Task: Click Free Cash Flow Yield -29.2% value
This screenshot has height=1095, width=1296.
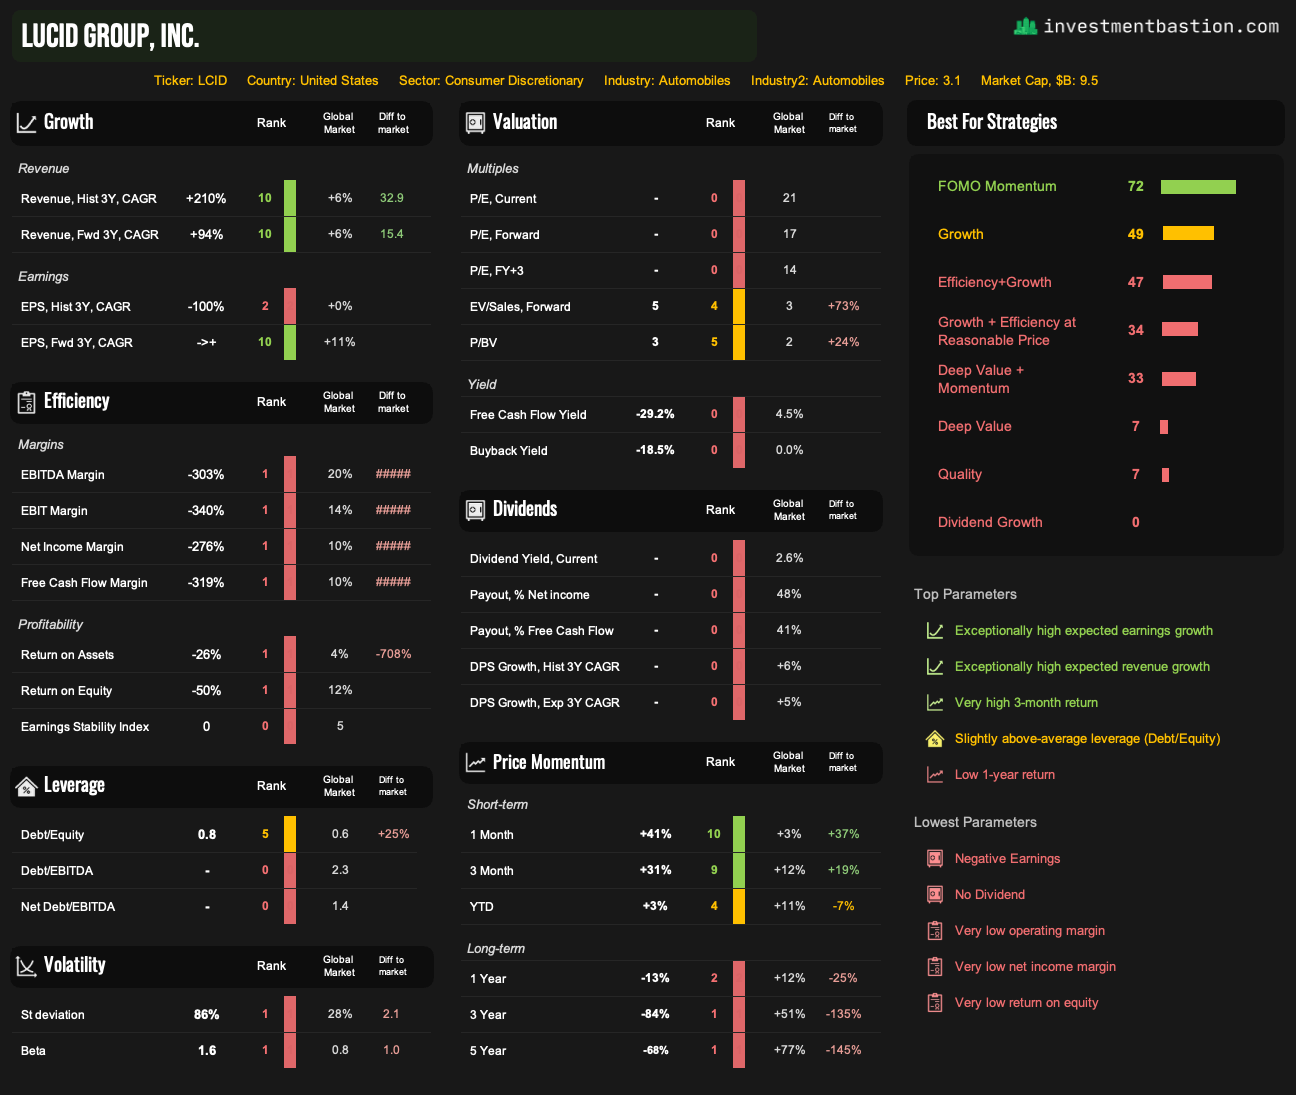Action: coord(655,414)
